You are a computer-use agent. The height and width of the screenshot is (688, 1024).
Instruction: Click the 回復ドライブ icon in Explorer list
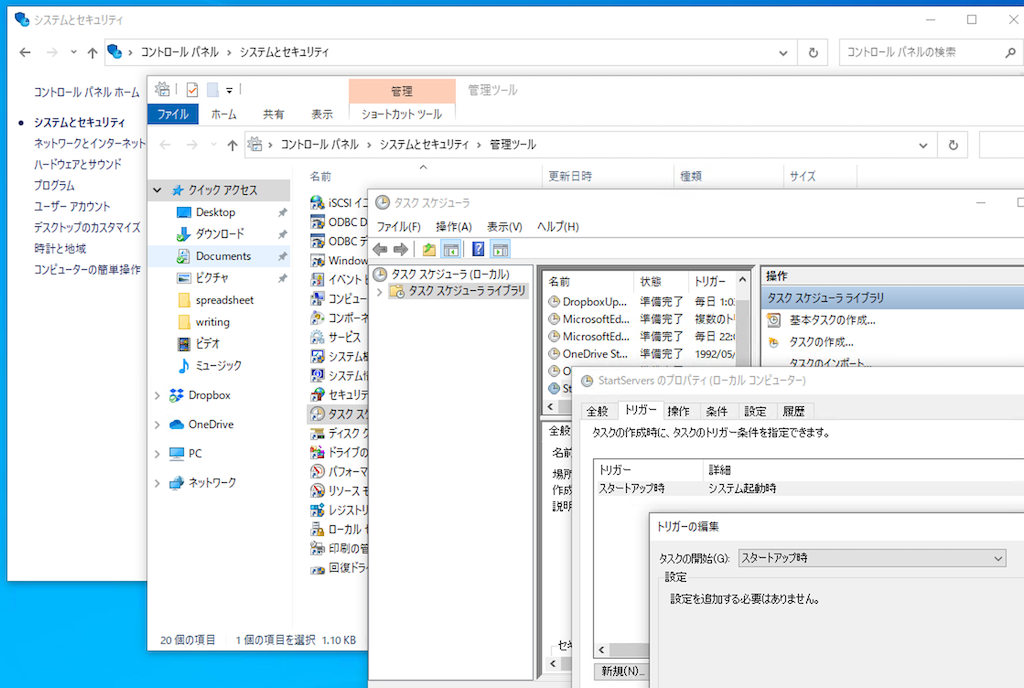317,568
